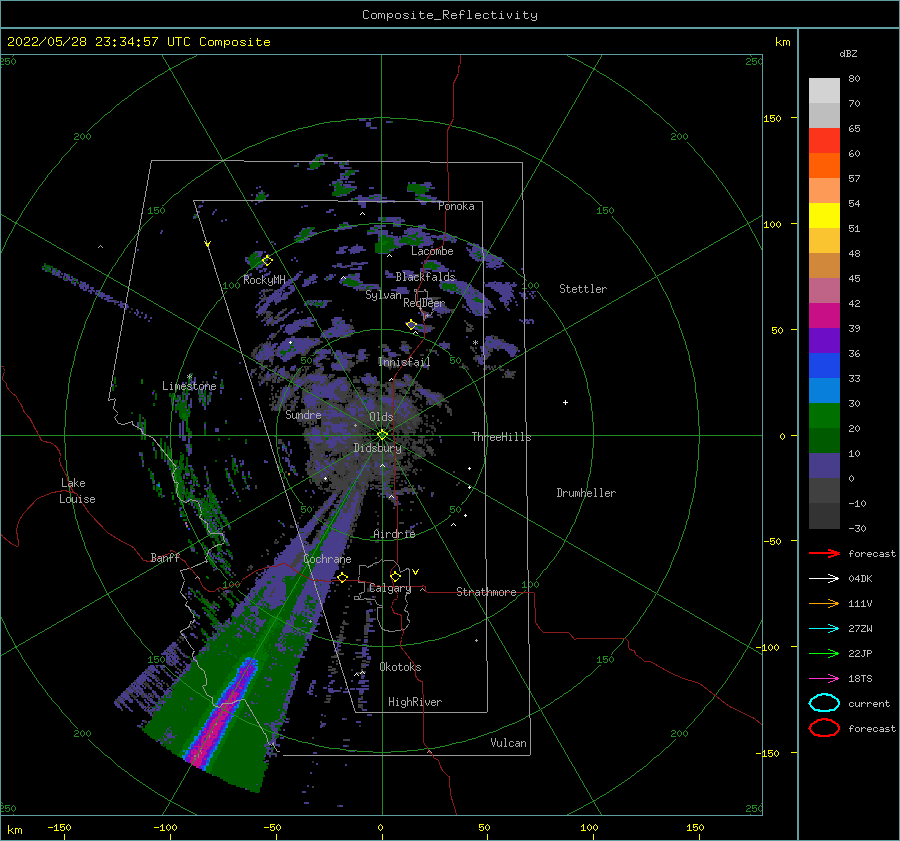Viewport: 900px width, 841px height.
Task: Click the red forecast oval icon
Action: pos(824,728)
